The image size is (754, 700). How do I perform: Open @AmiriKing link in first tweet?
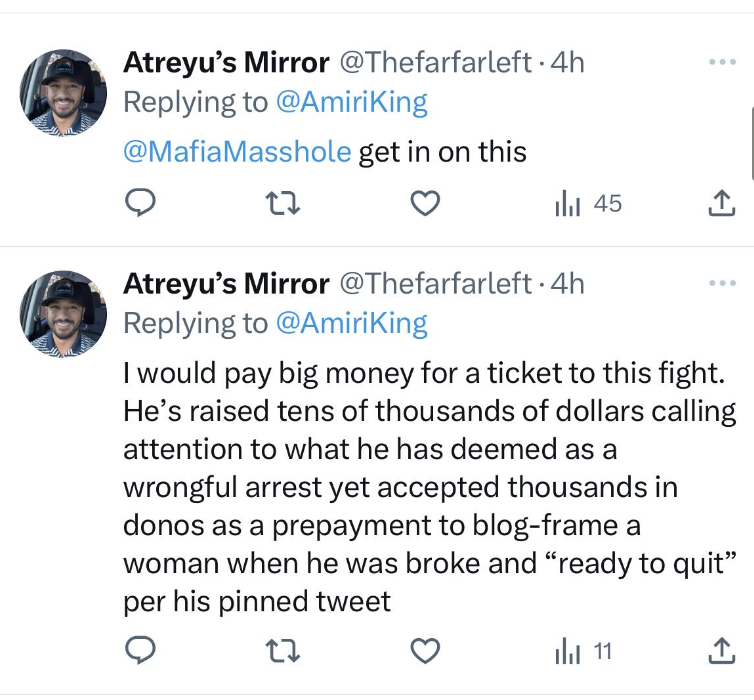[x=351, y=102]
